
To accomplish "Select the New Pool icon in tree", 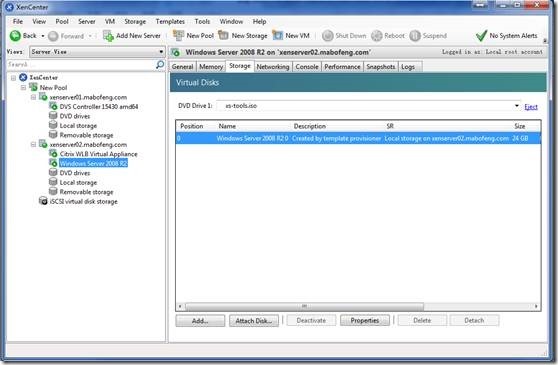I will (x=33, y=87).
